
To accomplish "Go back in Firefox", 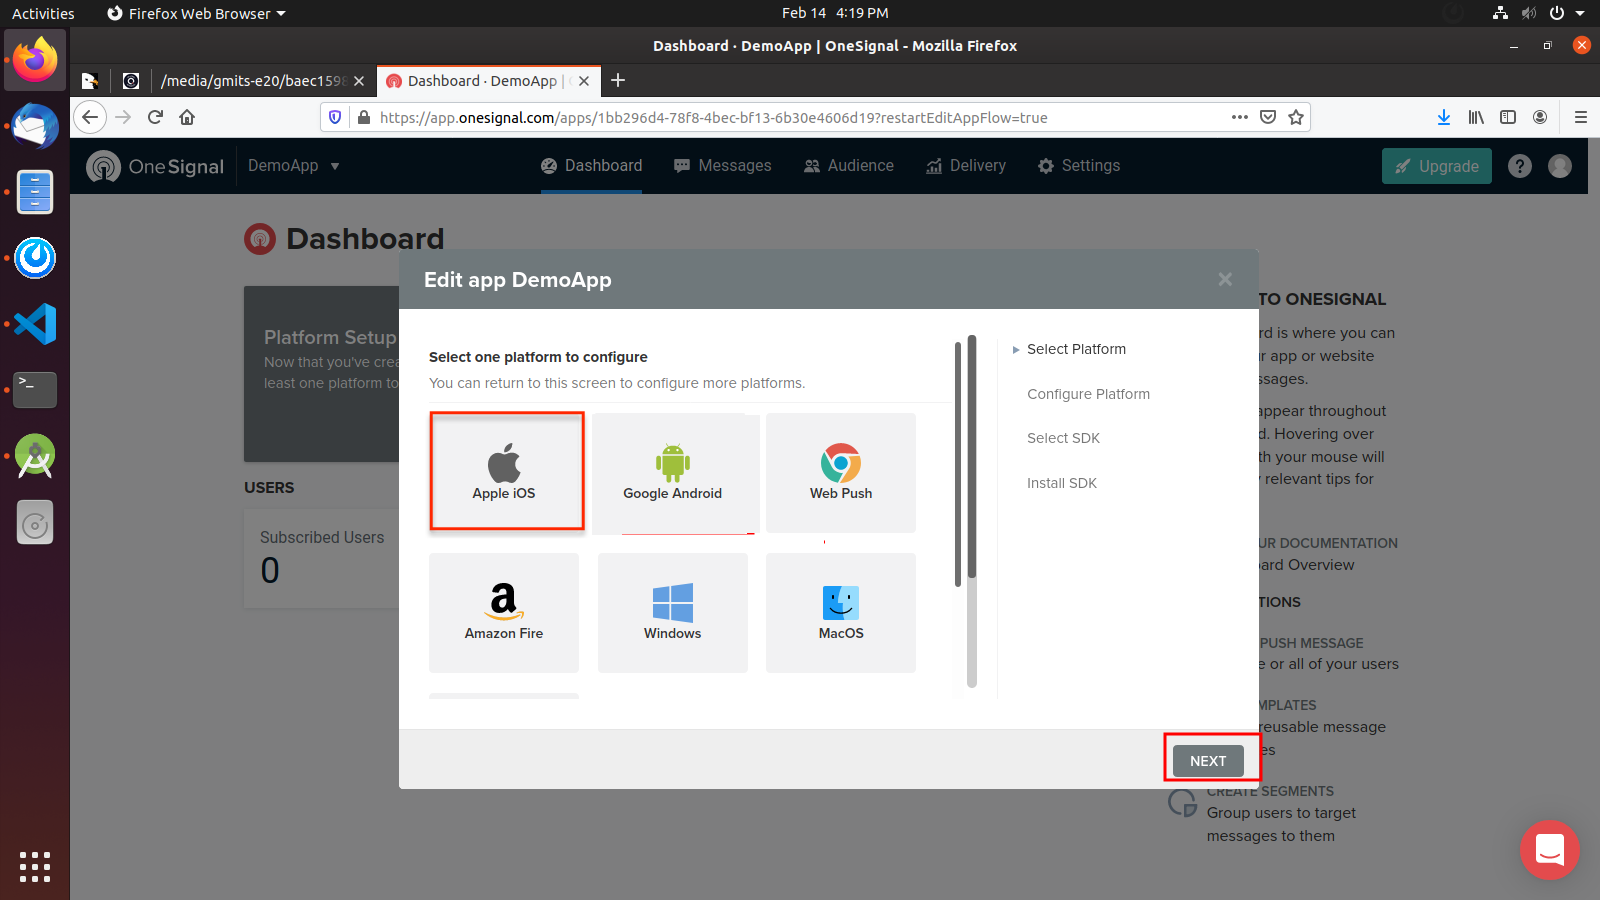I will pos(90,117).
